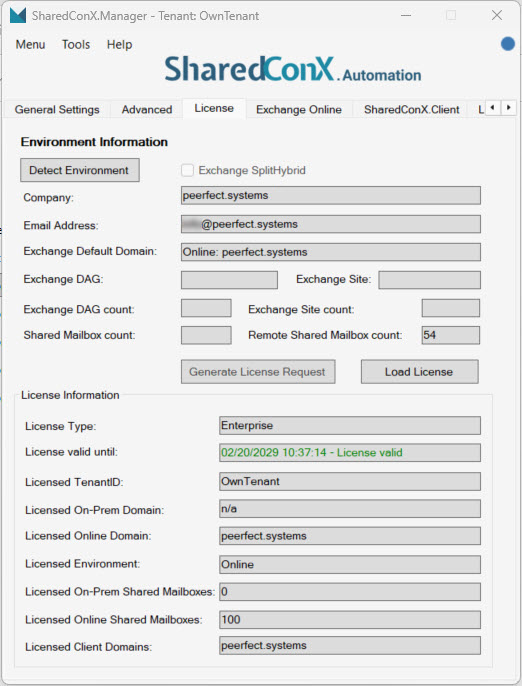Click the Licensed Environment field
The image size is (522, 686).
350,564
